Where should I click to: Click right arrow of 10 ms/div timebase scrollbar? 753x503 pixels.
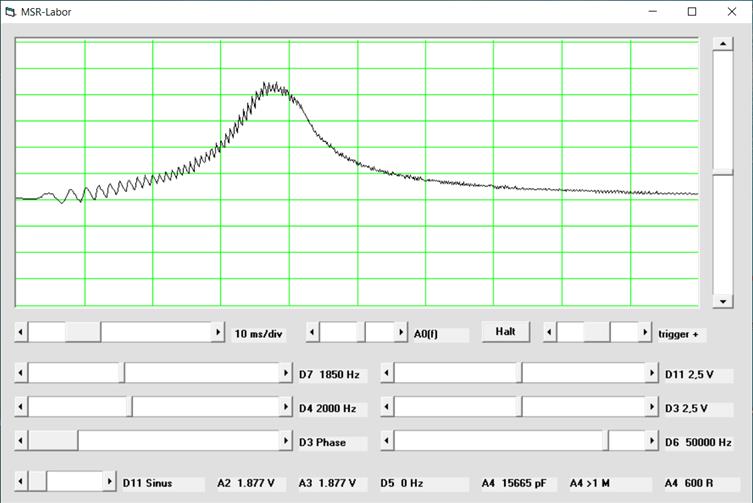click(x=218, y=332)
